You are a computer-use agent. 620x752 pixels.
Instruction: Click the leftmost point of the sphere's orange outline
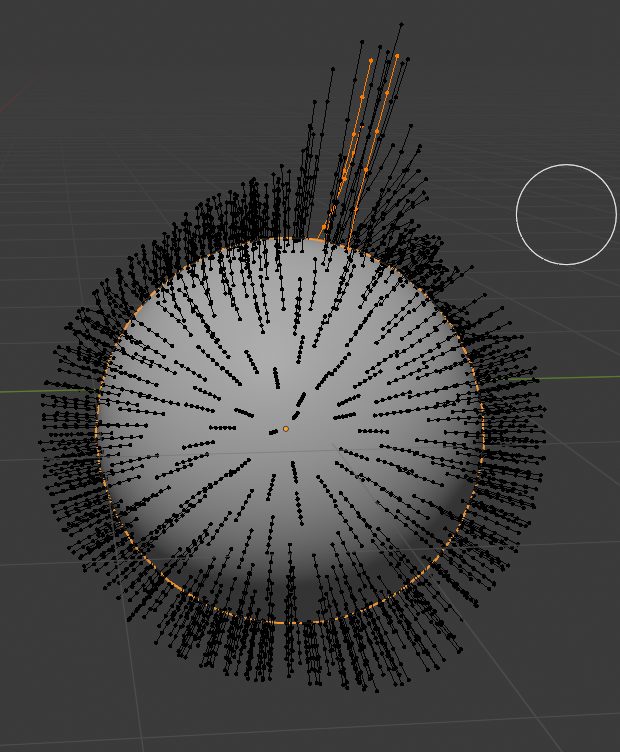[x=97, y=430]
